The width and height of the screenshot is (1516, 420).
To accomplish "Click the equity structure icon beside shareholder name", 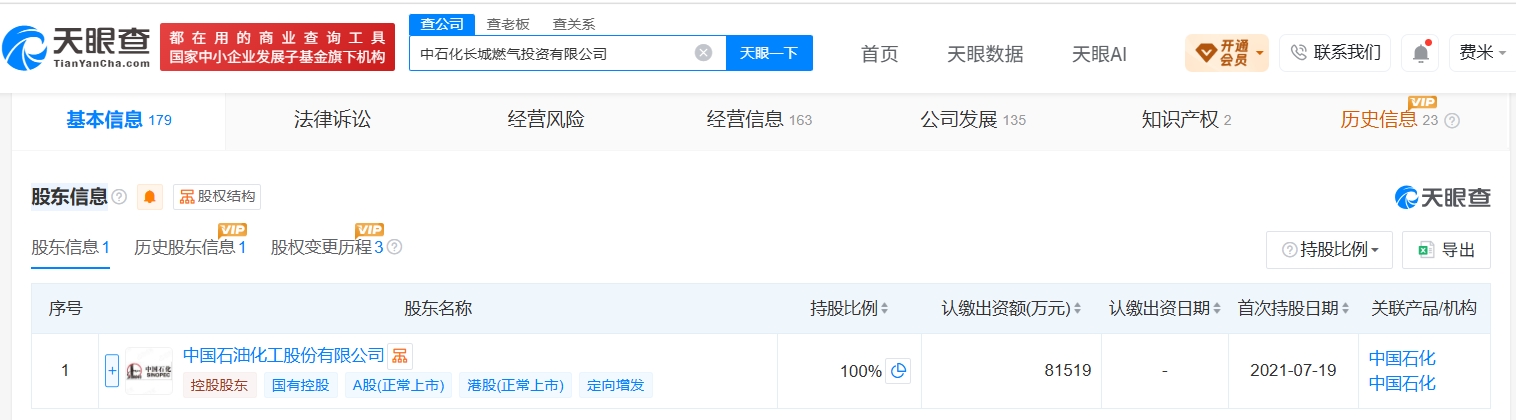I will pyautogui.click(x=399, y=356).
